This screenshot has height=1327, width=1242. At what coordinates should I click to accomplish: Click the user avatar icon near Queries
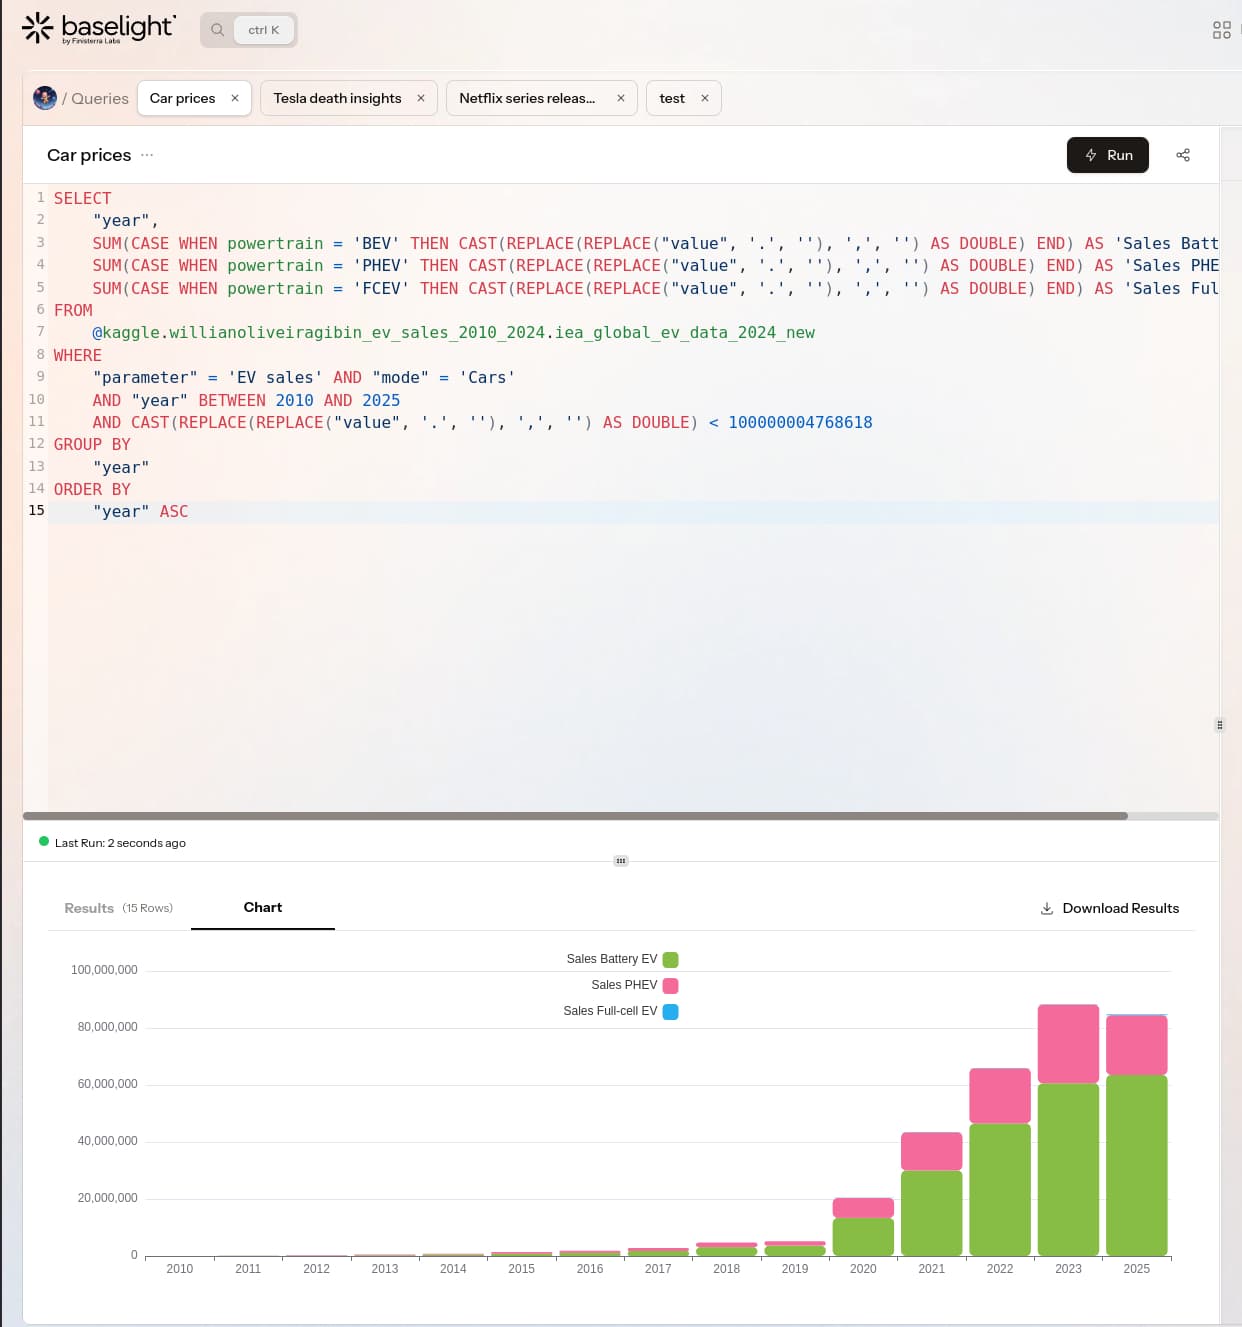(x=45, y=98)
